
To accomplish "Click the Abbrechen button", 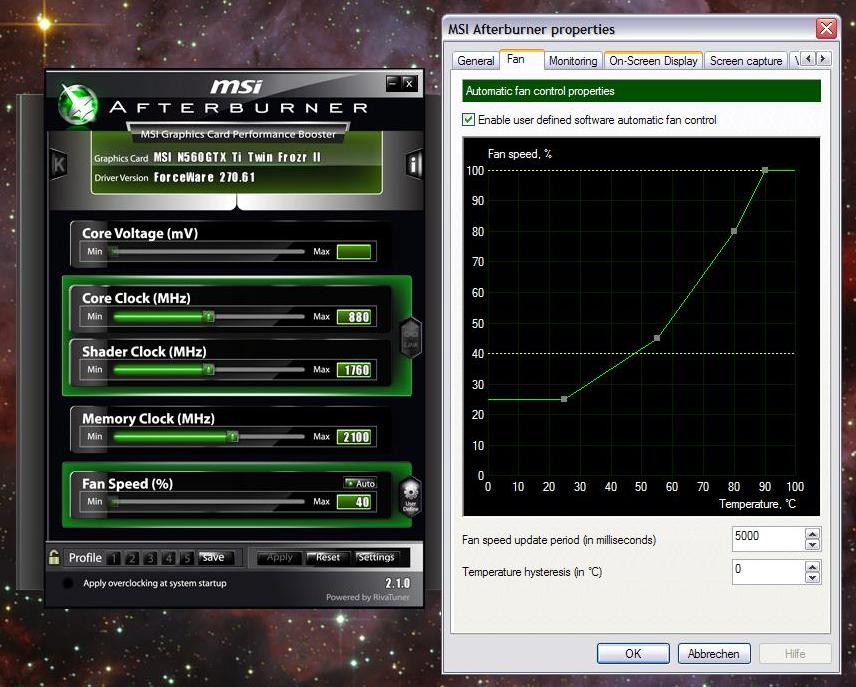I will pos(714,654).
